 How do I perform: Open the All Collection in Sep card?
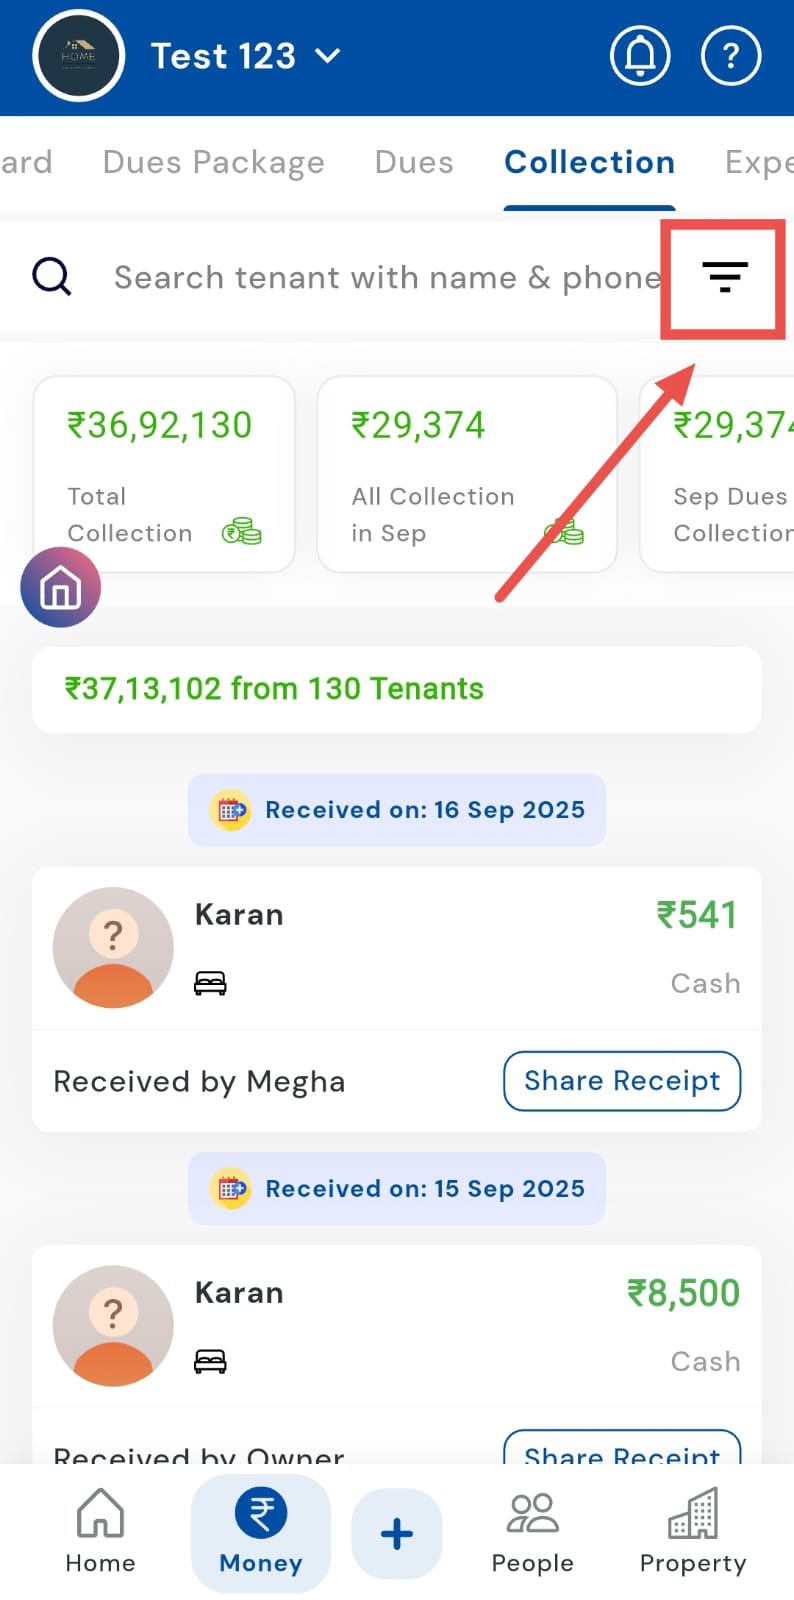click(x=466, y=474)
